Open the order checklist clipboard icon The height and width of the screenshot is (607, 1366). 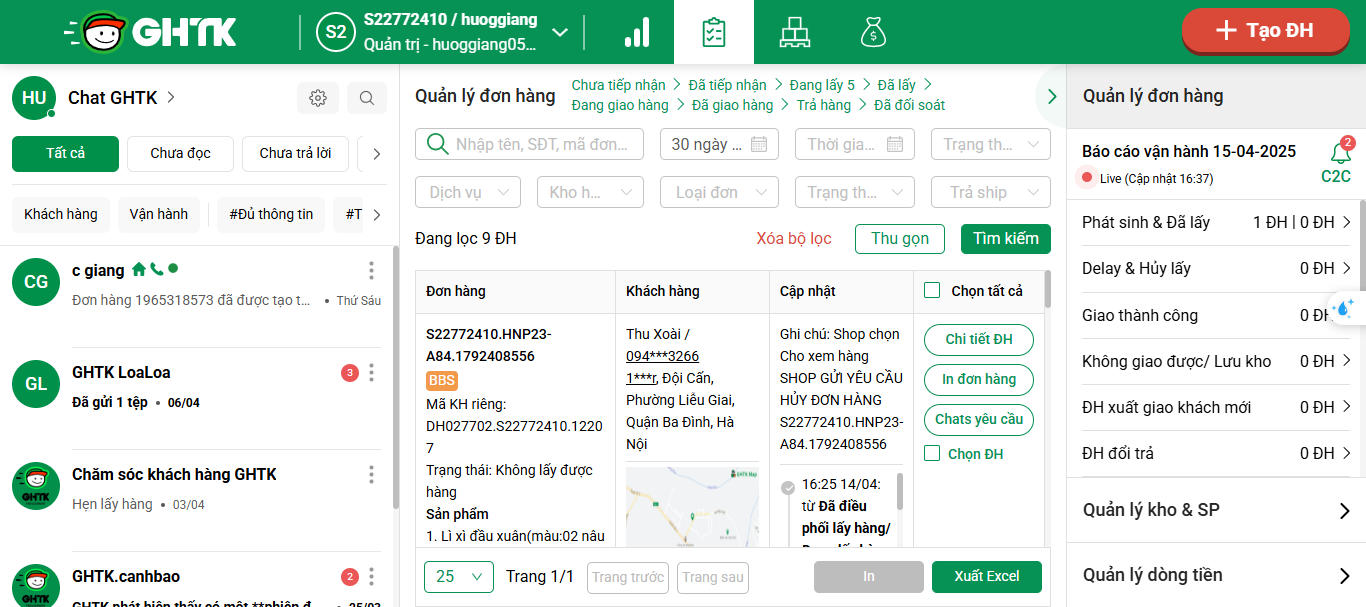tap(714, 32)
